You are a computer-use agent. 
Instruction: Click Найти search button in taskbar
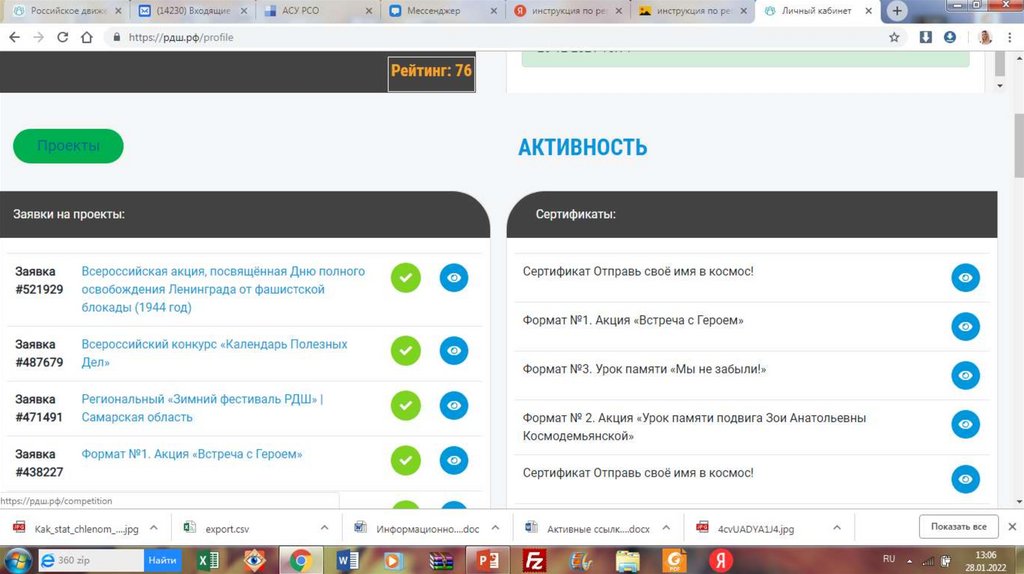point(162,560)
